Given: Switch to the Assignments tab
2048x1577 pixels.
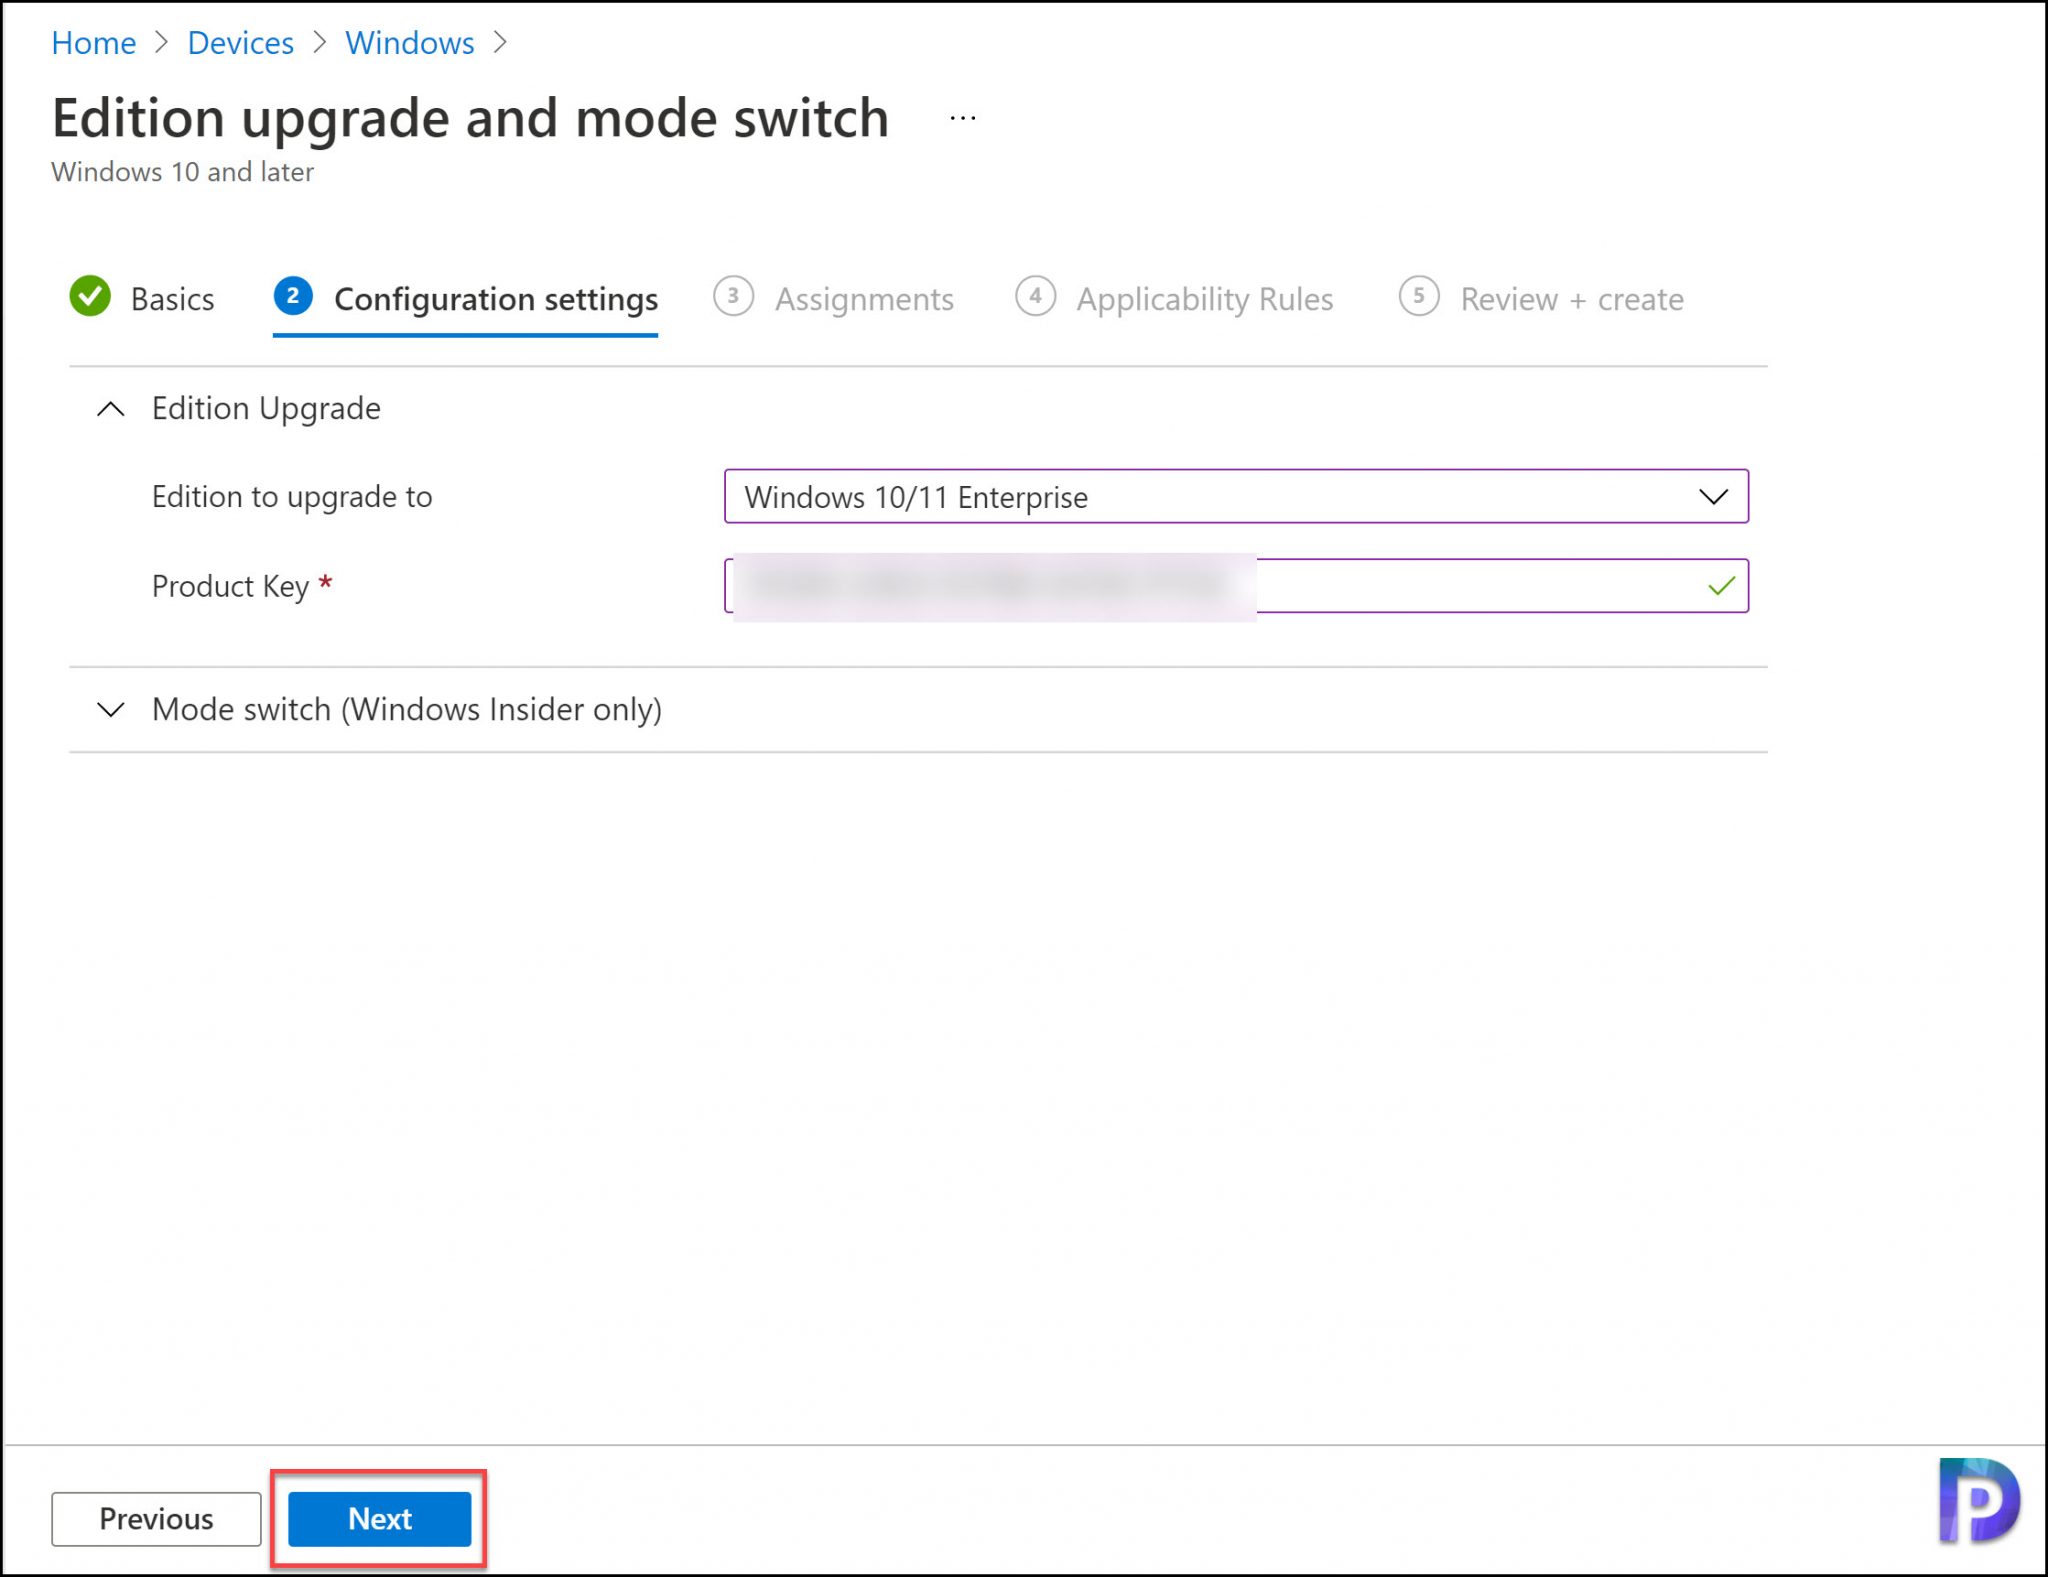Looking at the screenshot, I should pyautogui.click(x=834, y=299).
